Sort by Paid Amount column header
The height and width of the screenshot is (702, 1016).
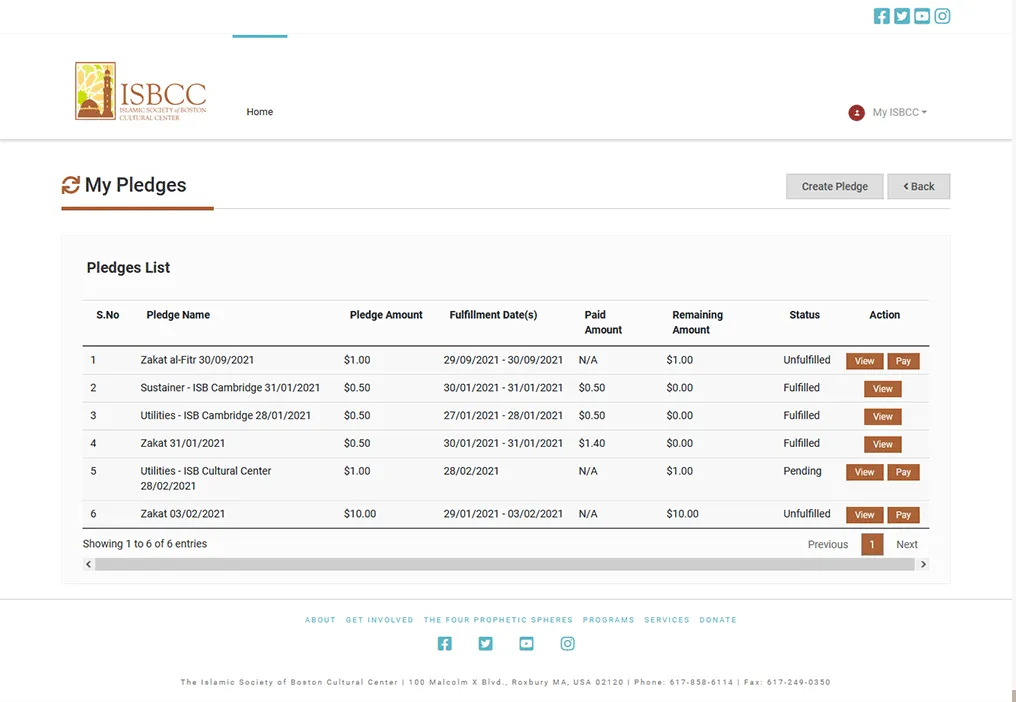click(603, 322)
